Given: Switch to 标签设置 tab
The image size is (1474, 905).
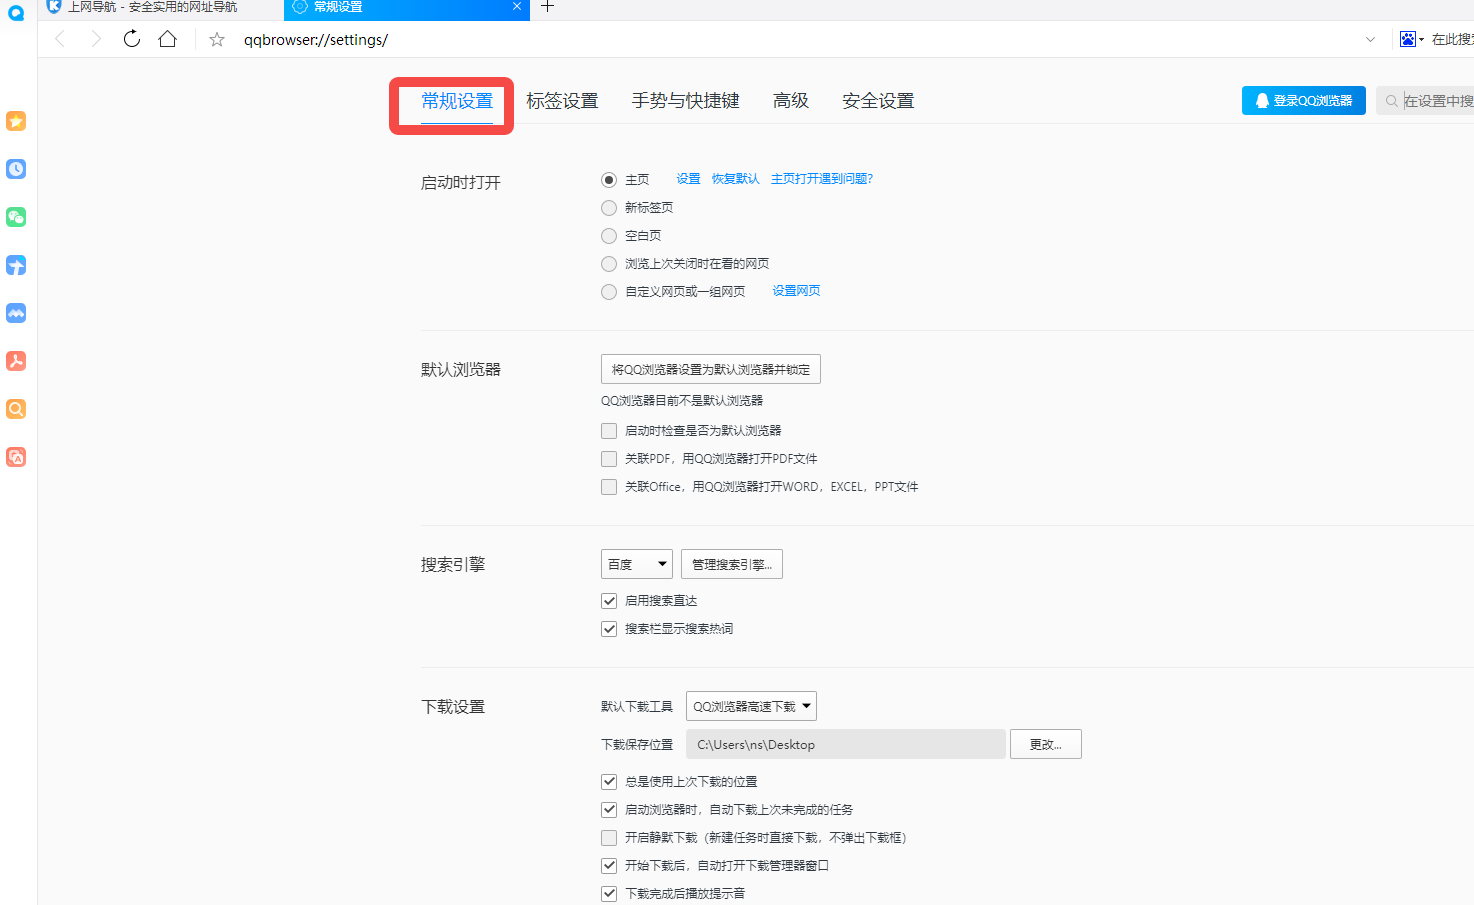Looking at the screenshot, I should (x=562, y=101).
